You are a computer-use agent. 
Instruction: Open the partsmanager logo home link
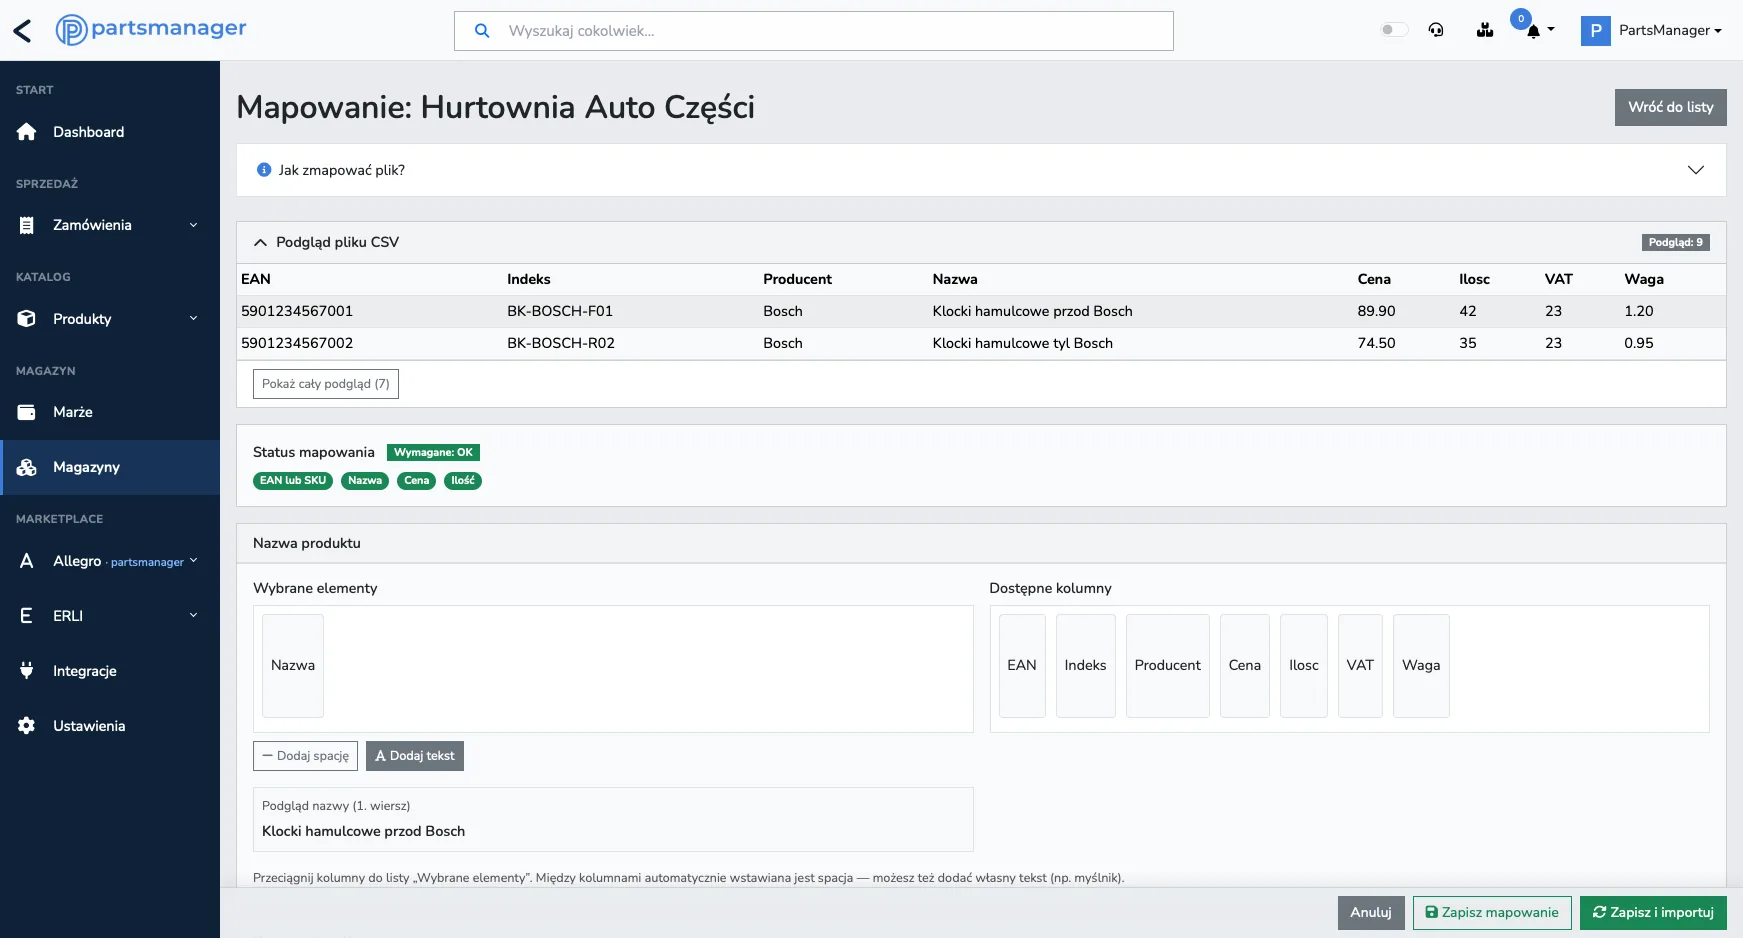pyautogui.click(x=151, y=30)
